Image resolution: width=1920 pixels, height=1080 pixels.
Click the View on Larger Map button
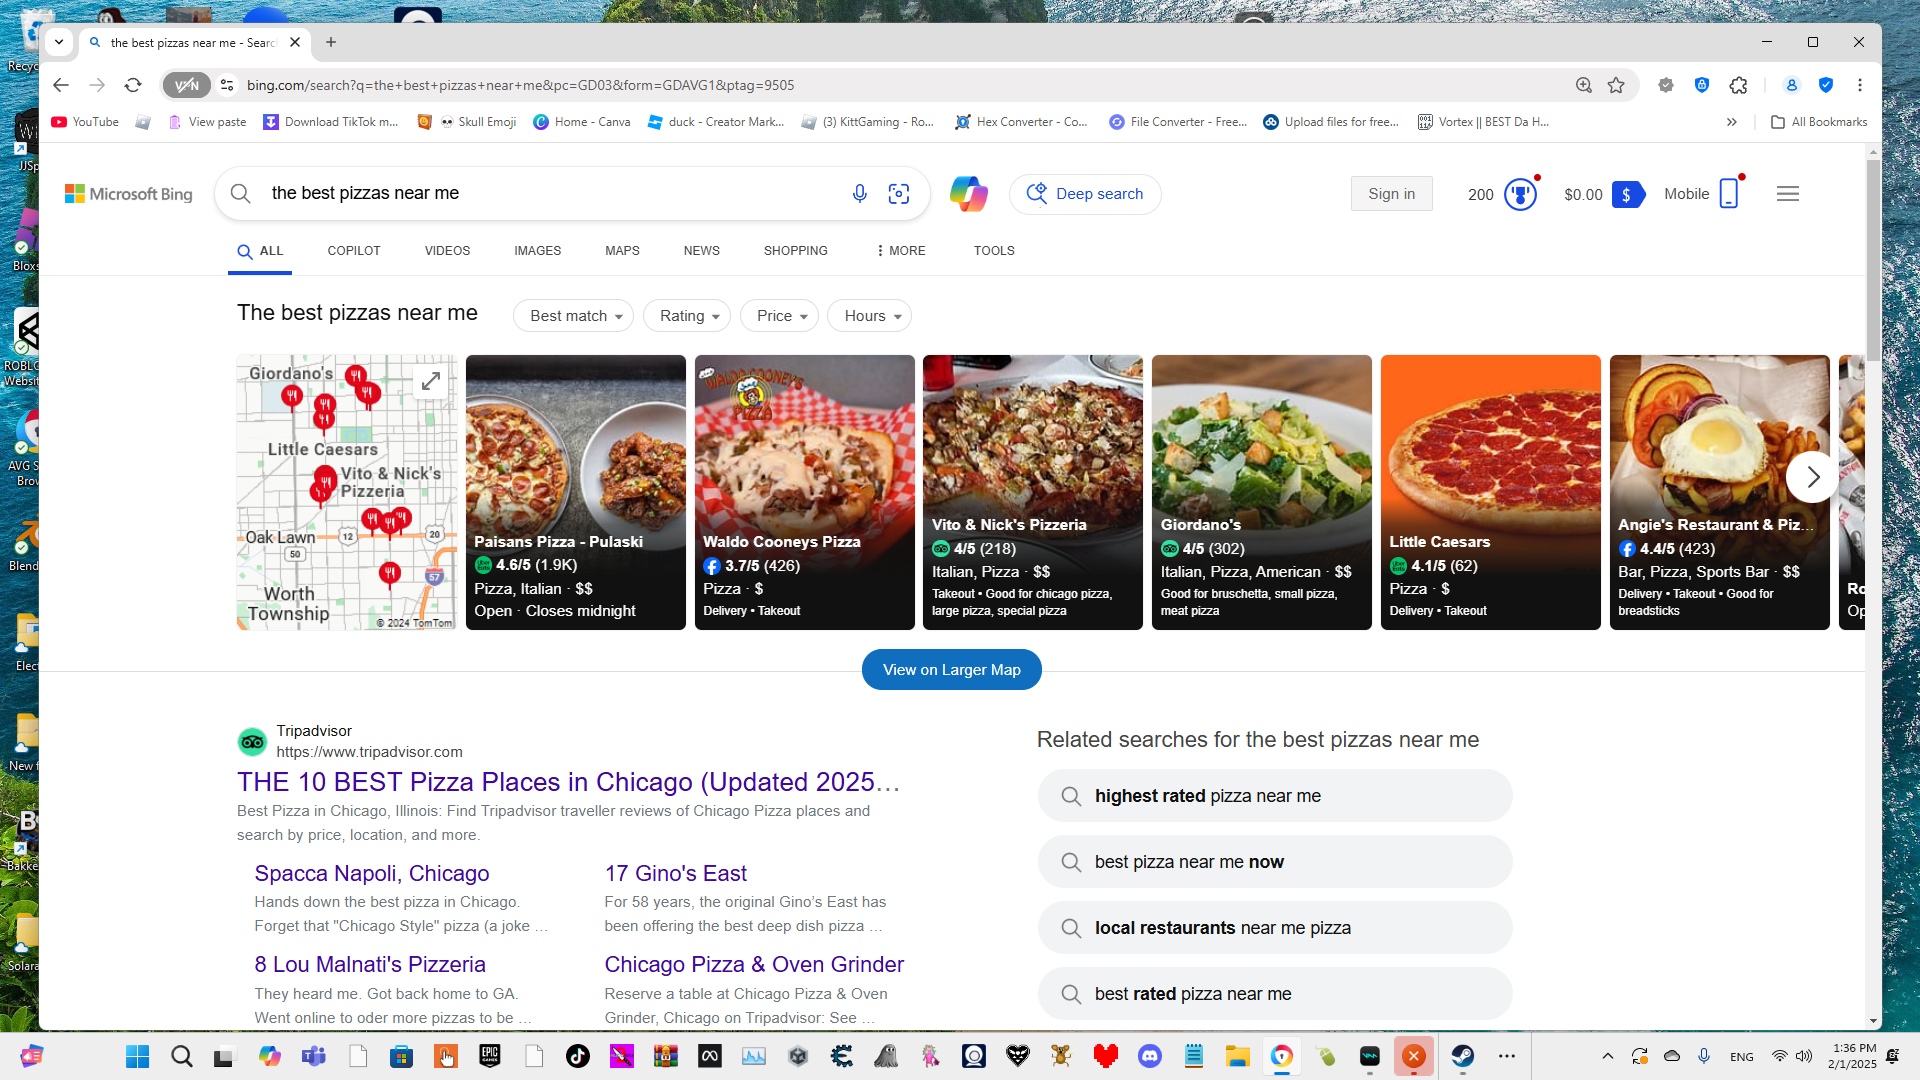pos(951,670)
